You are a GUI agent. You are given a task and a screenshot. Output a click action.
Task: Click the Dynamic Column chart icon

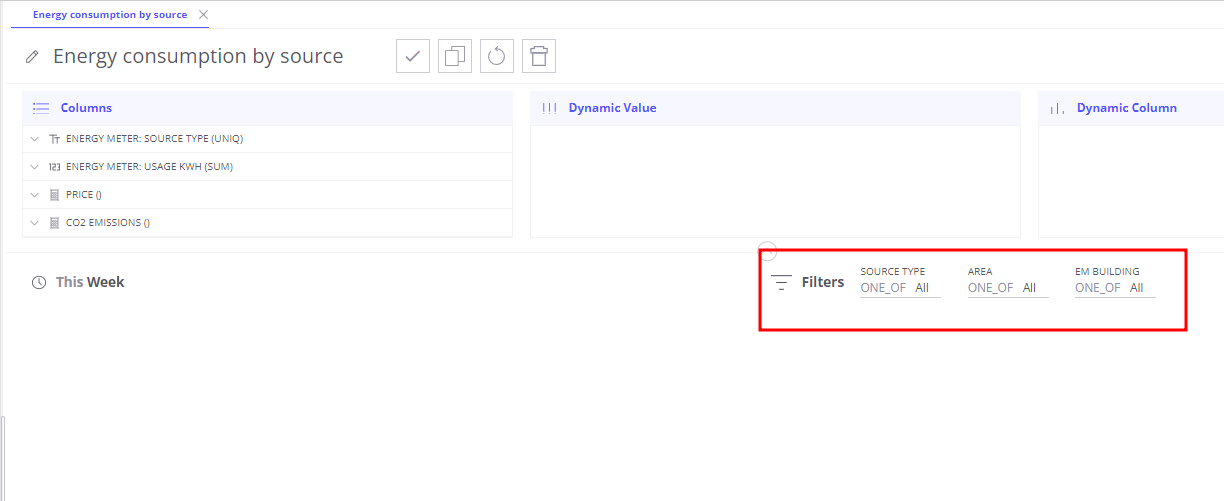click(1057, 108)
